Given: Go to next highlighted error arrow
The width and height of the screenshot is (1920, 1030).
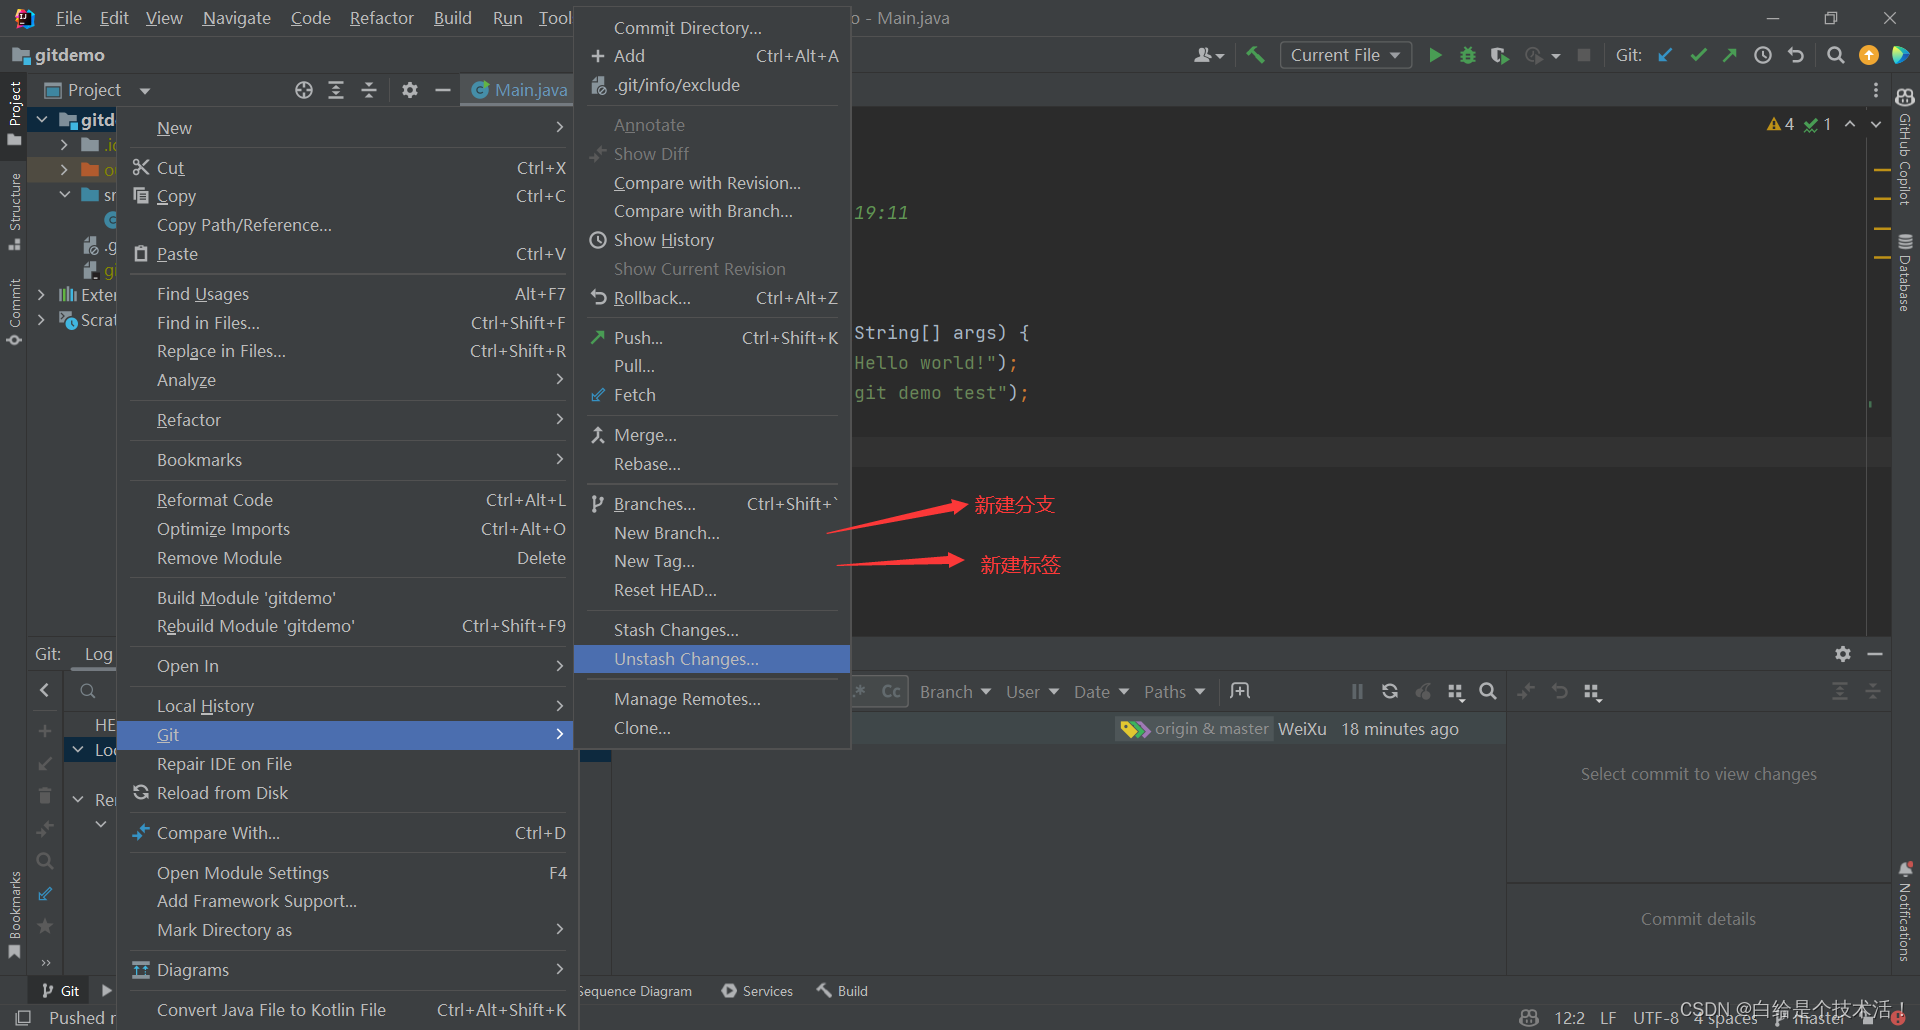Looking at the screenshot, I should [x=1876, y=124].
